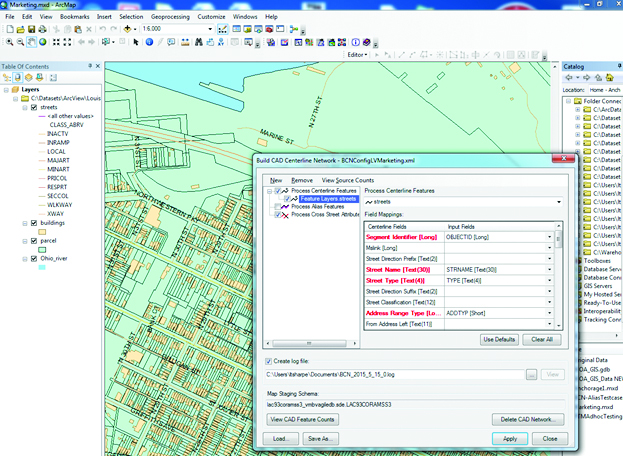This screenshot has width=623, height=456.
Task: Toggle visibility of the Ohio_river layer
Action: click(34, 259)
